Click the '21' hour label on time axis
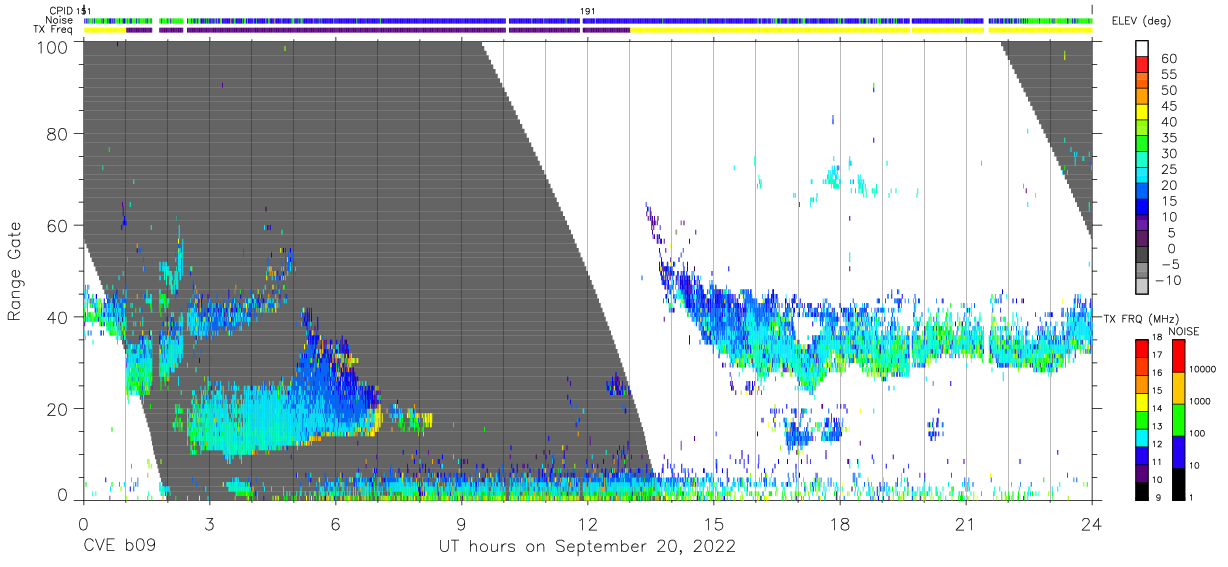 (966, 524)
